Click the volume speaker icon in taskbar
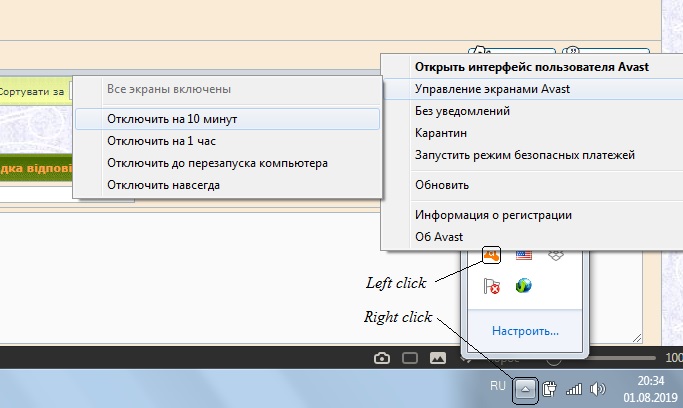This screenshot has width=683, height=408. point(599,388)
